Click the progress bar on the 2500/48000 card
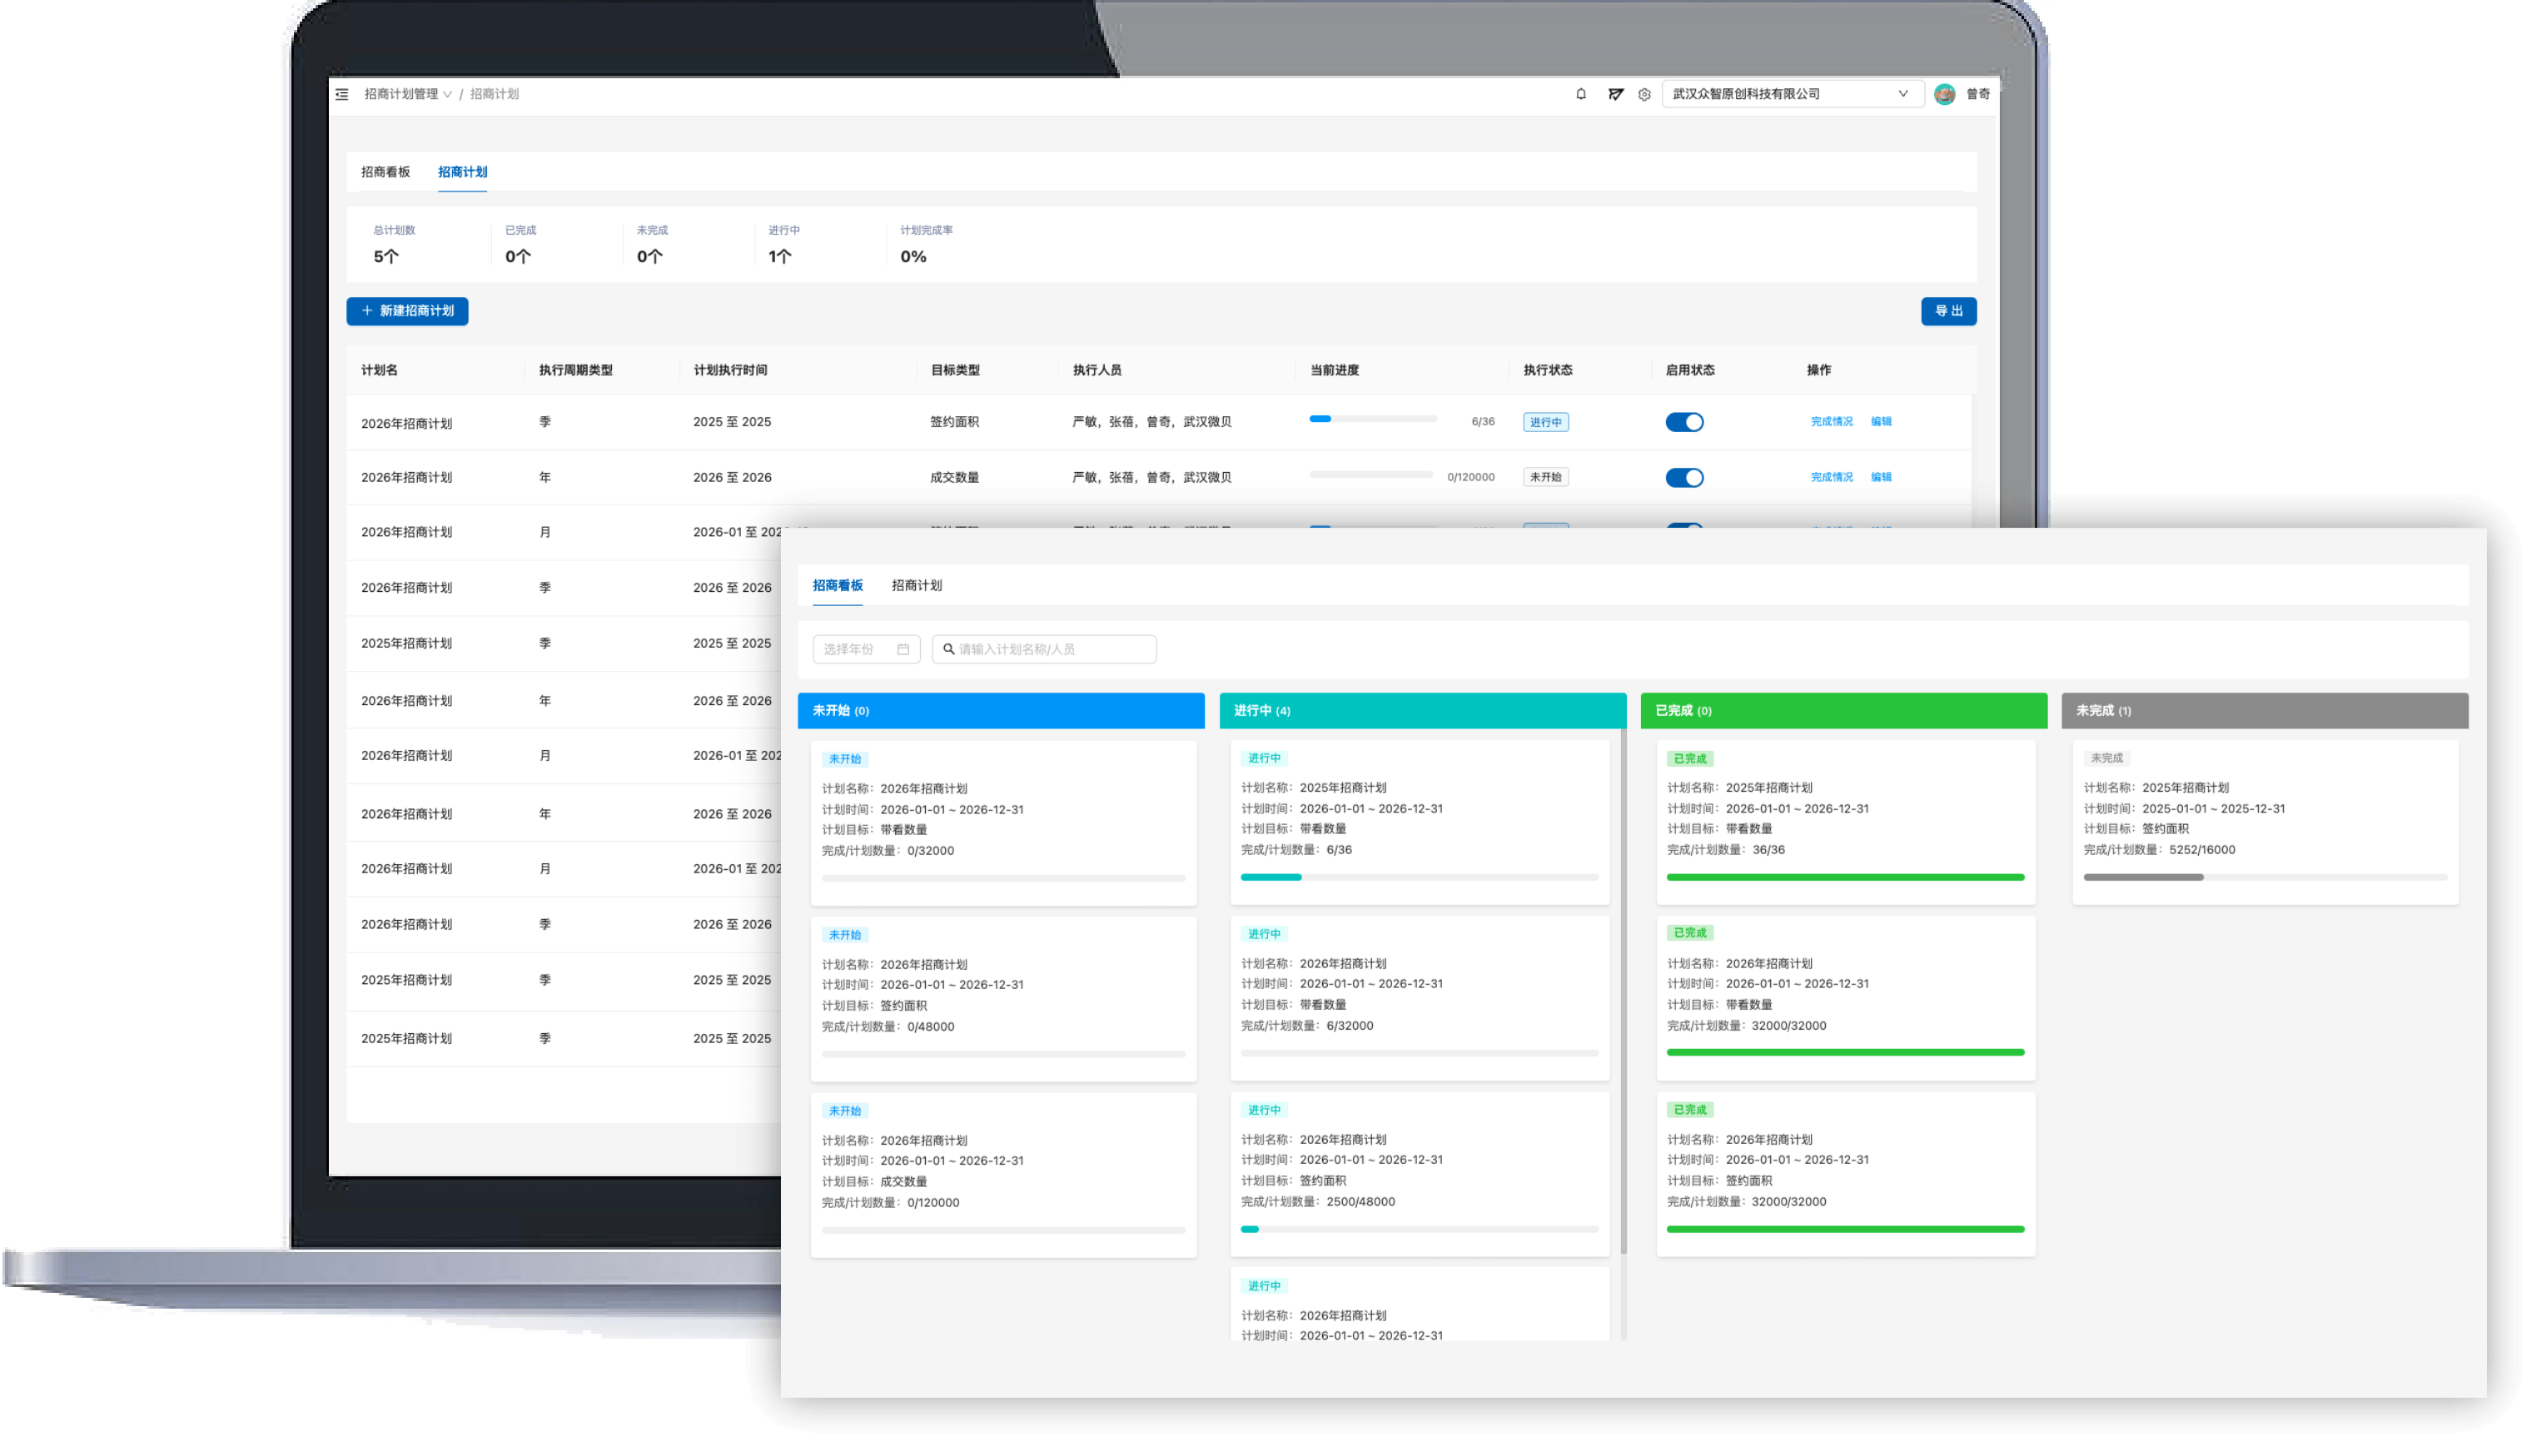 point(1419,1229)
